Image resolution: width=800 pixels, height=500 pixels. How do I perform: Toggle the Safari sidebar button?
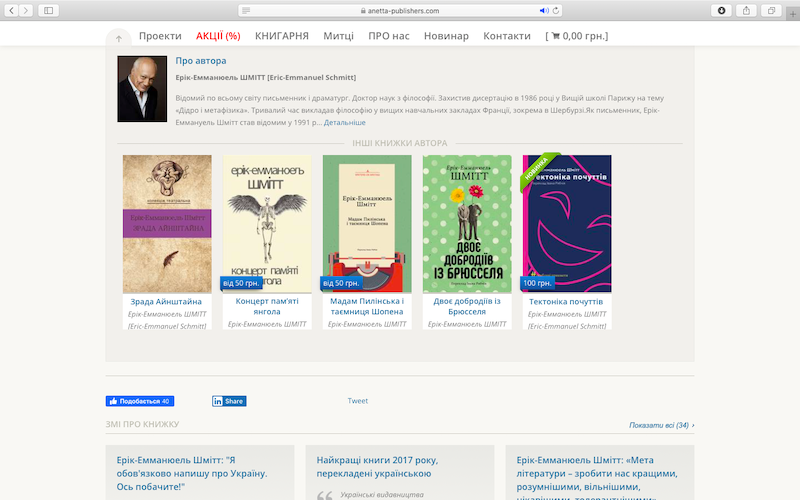point(48,10)
